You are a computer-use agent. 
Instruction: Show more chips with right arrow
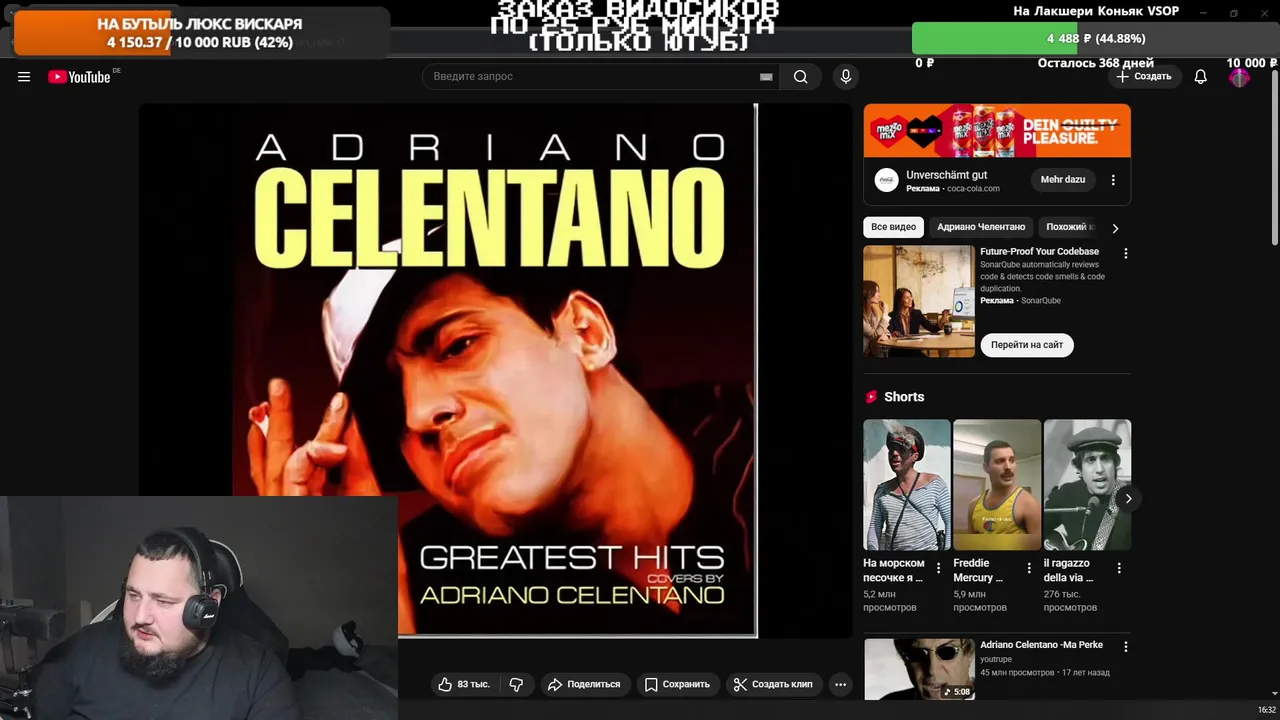pyautogui.click(x=1115, y=228)
